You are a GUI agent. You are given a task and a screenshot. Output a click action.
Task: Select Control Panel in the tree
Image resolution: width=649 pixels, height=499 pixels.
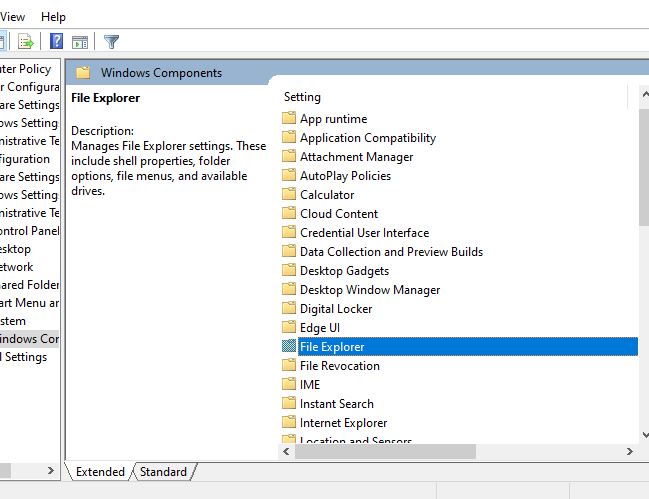(29, 231)
